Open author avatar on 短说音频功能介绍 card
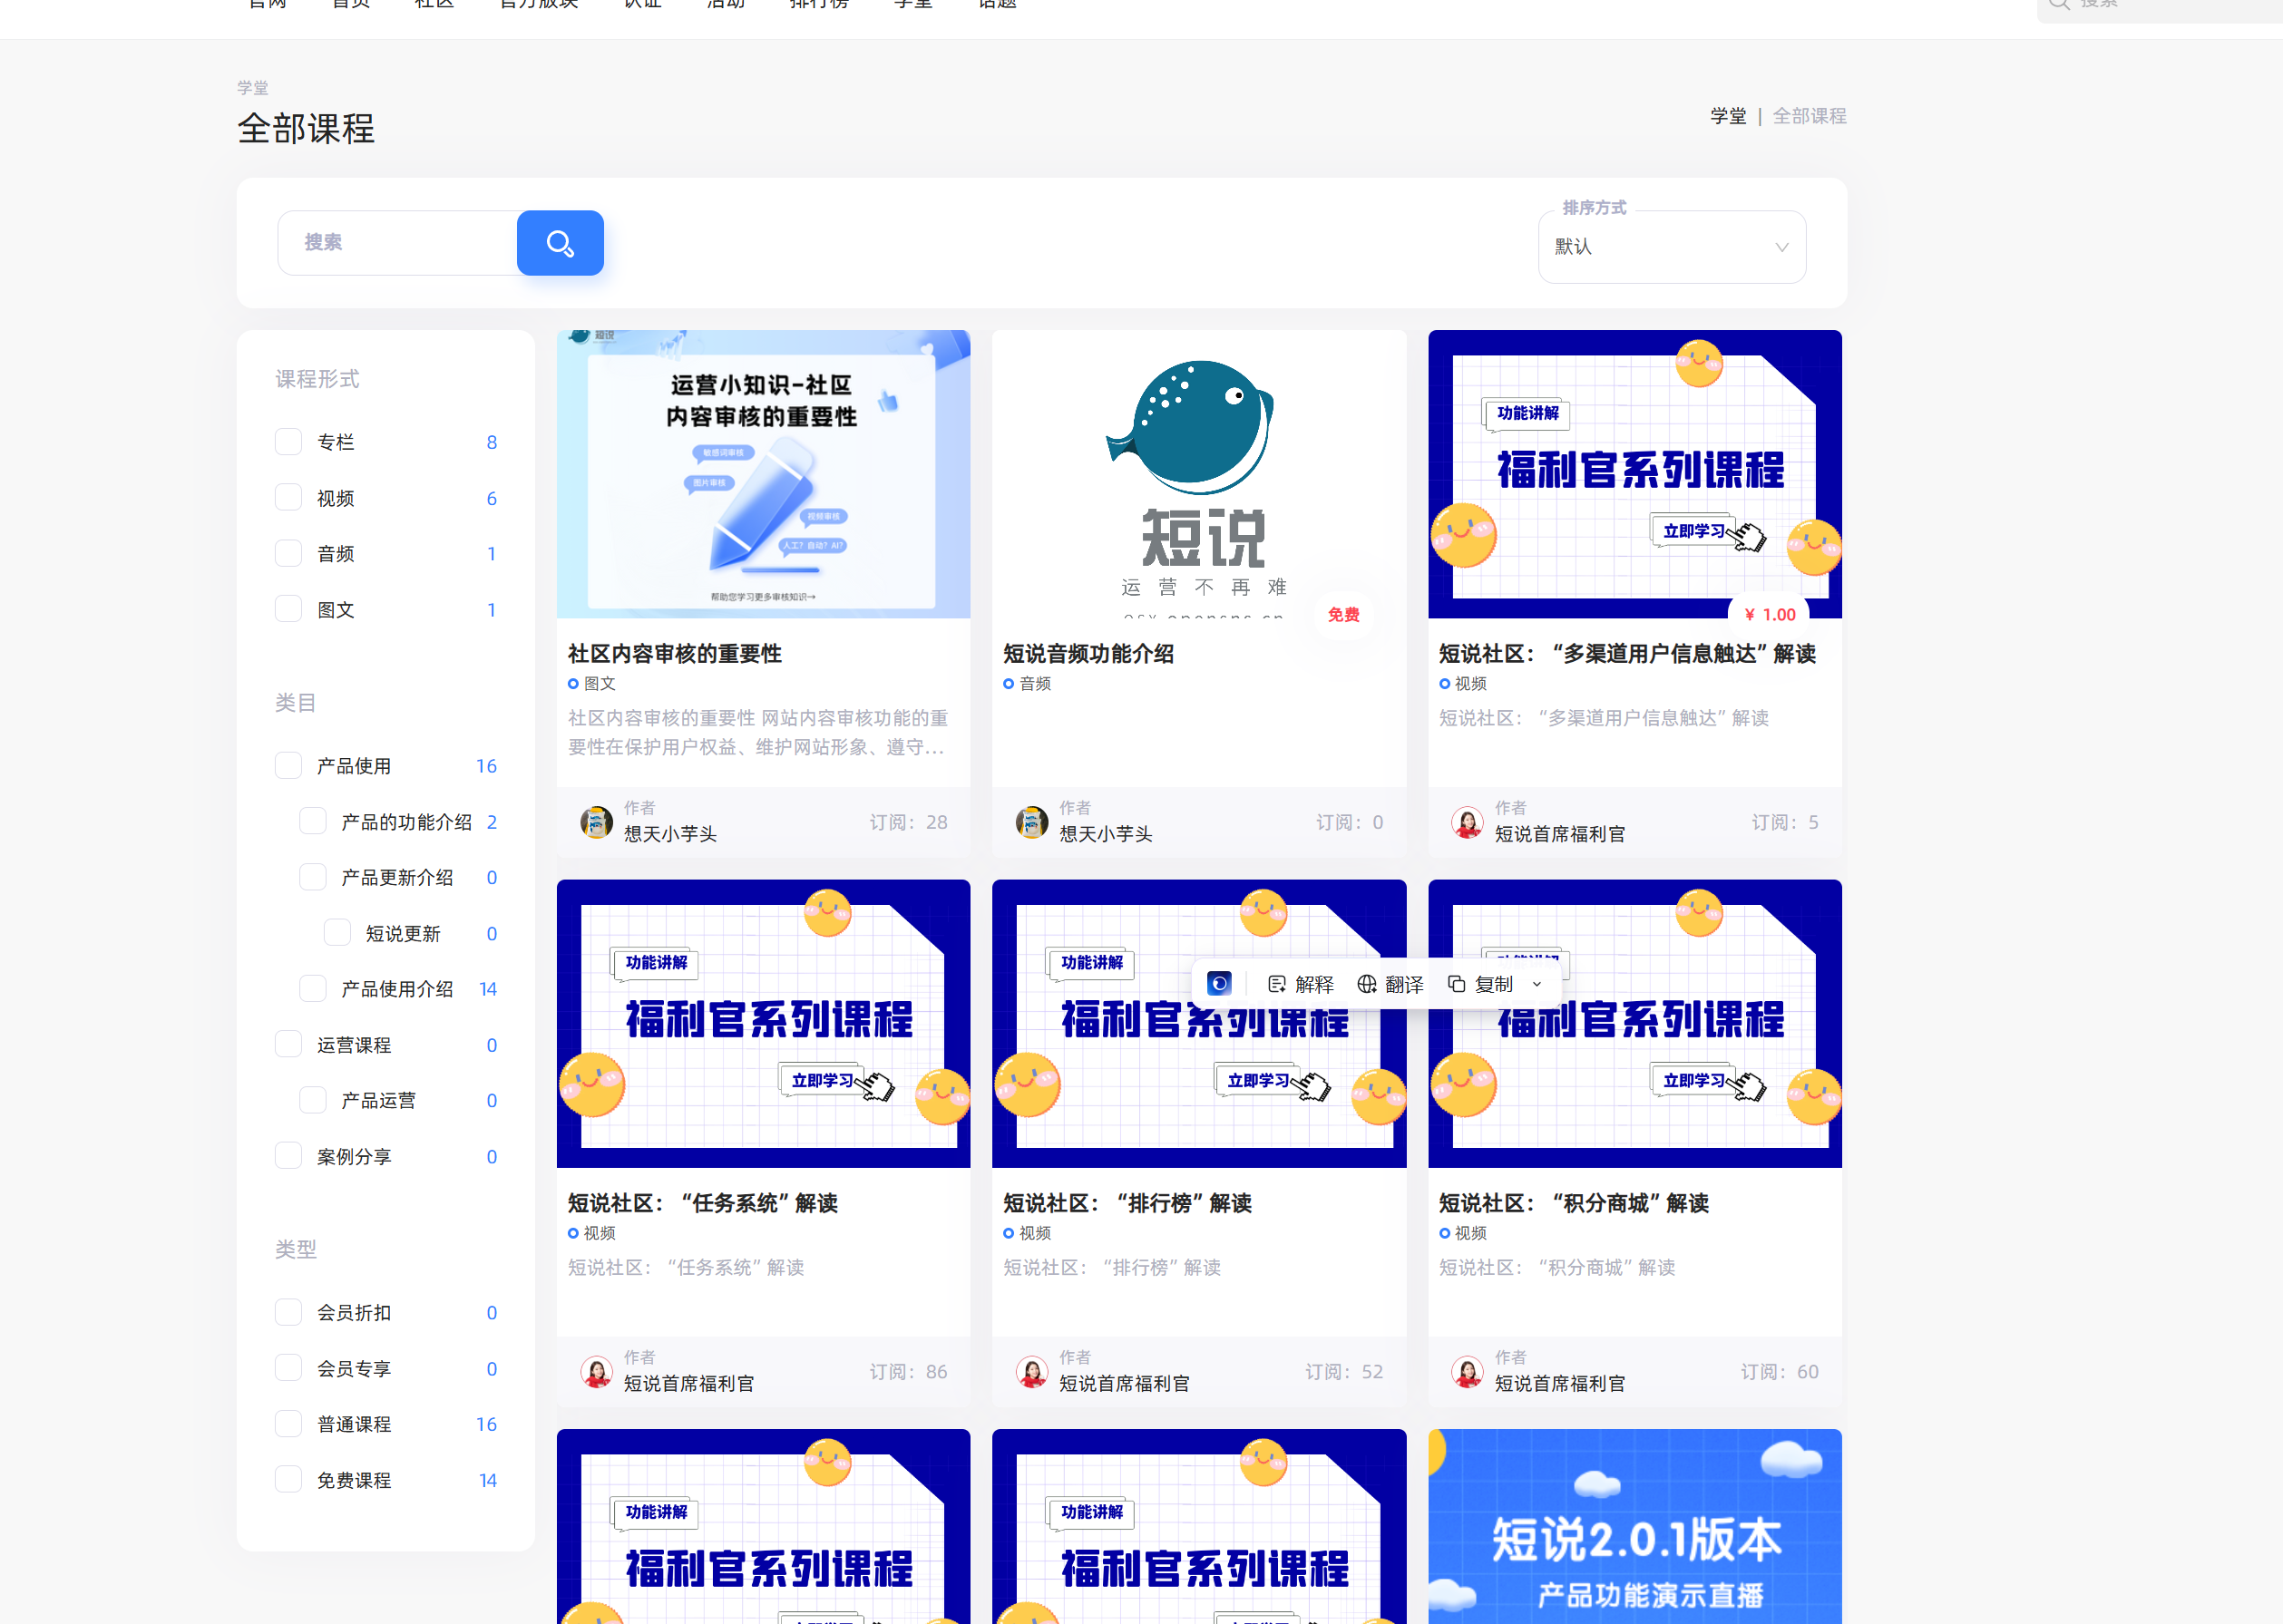 (1032, 822)
